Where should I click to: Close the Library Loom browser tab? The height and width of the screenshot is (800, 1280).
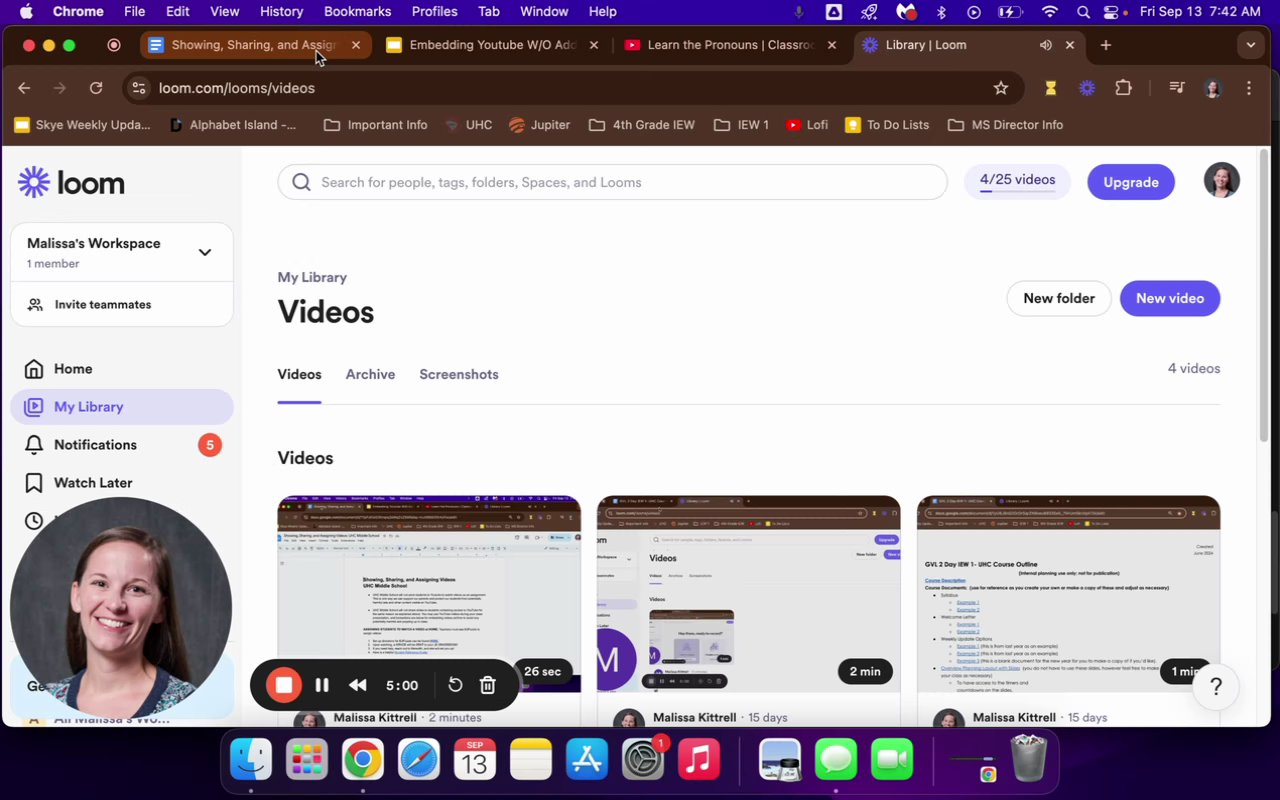tap(1070, 45)
